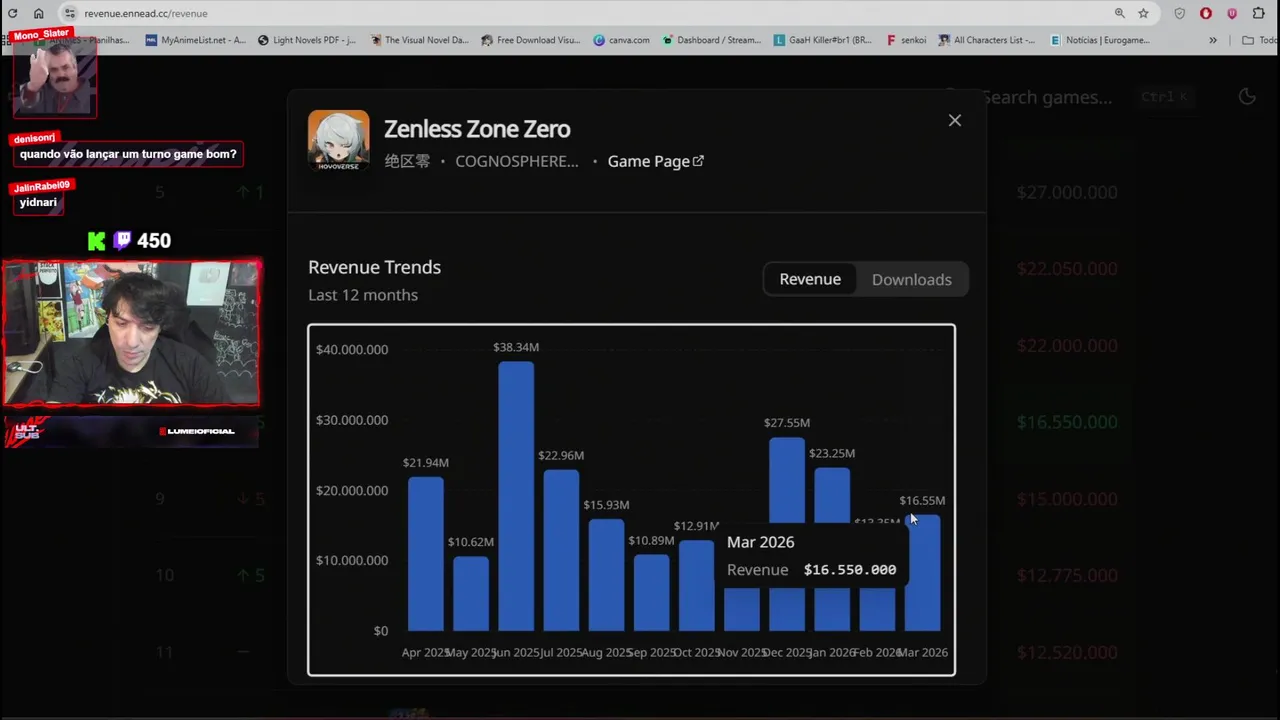Screen dimensions: 1280x720
Task: Open the shield extension icon
Action: pyautogui.click(x=1180, y=13)
